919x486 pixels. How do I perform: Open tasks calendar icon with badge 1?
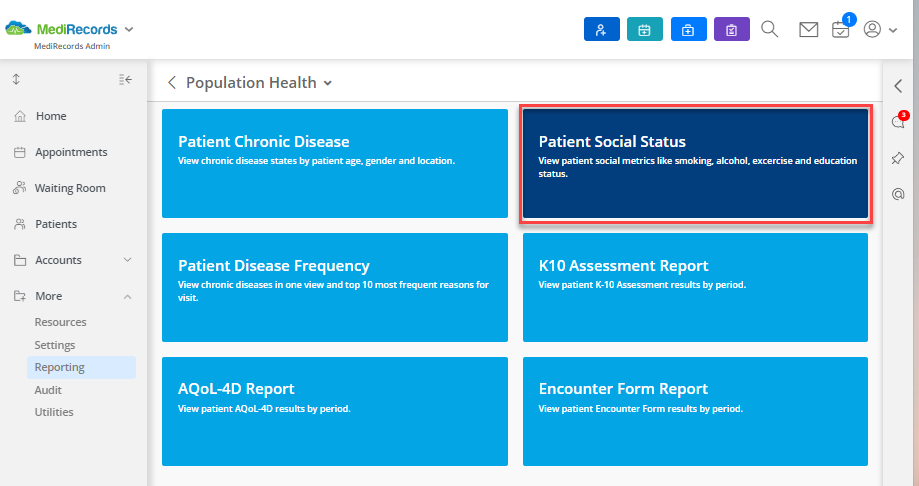pos(842,28)
